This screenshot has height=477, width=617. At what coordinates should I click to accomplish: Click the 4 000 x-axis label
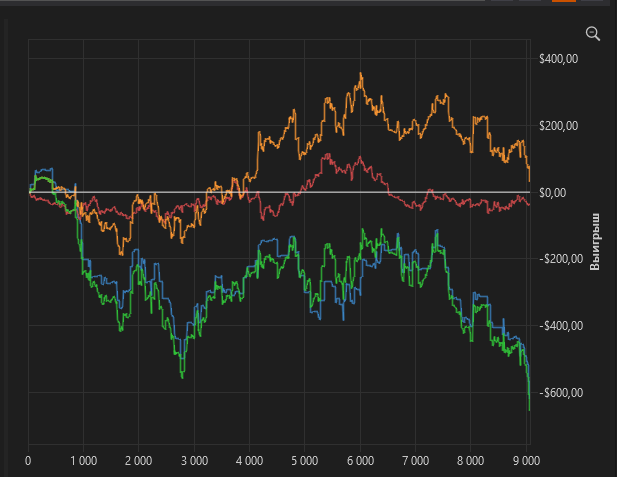249,460
